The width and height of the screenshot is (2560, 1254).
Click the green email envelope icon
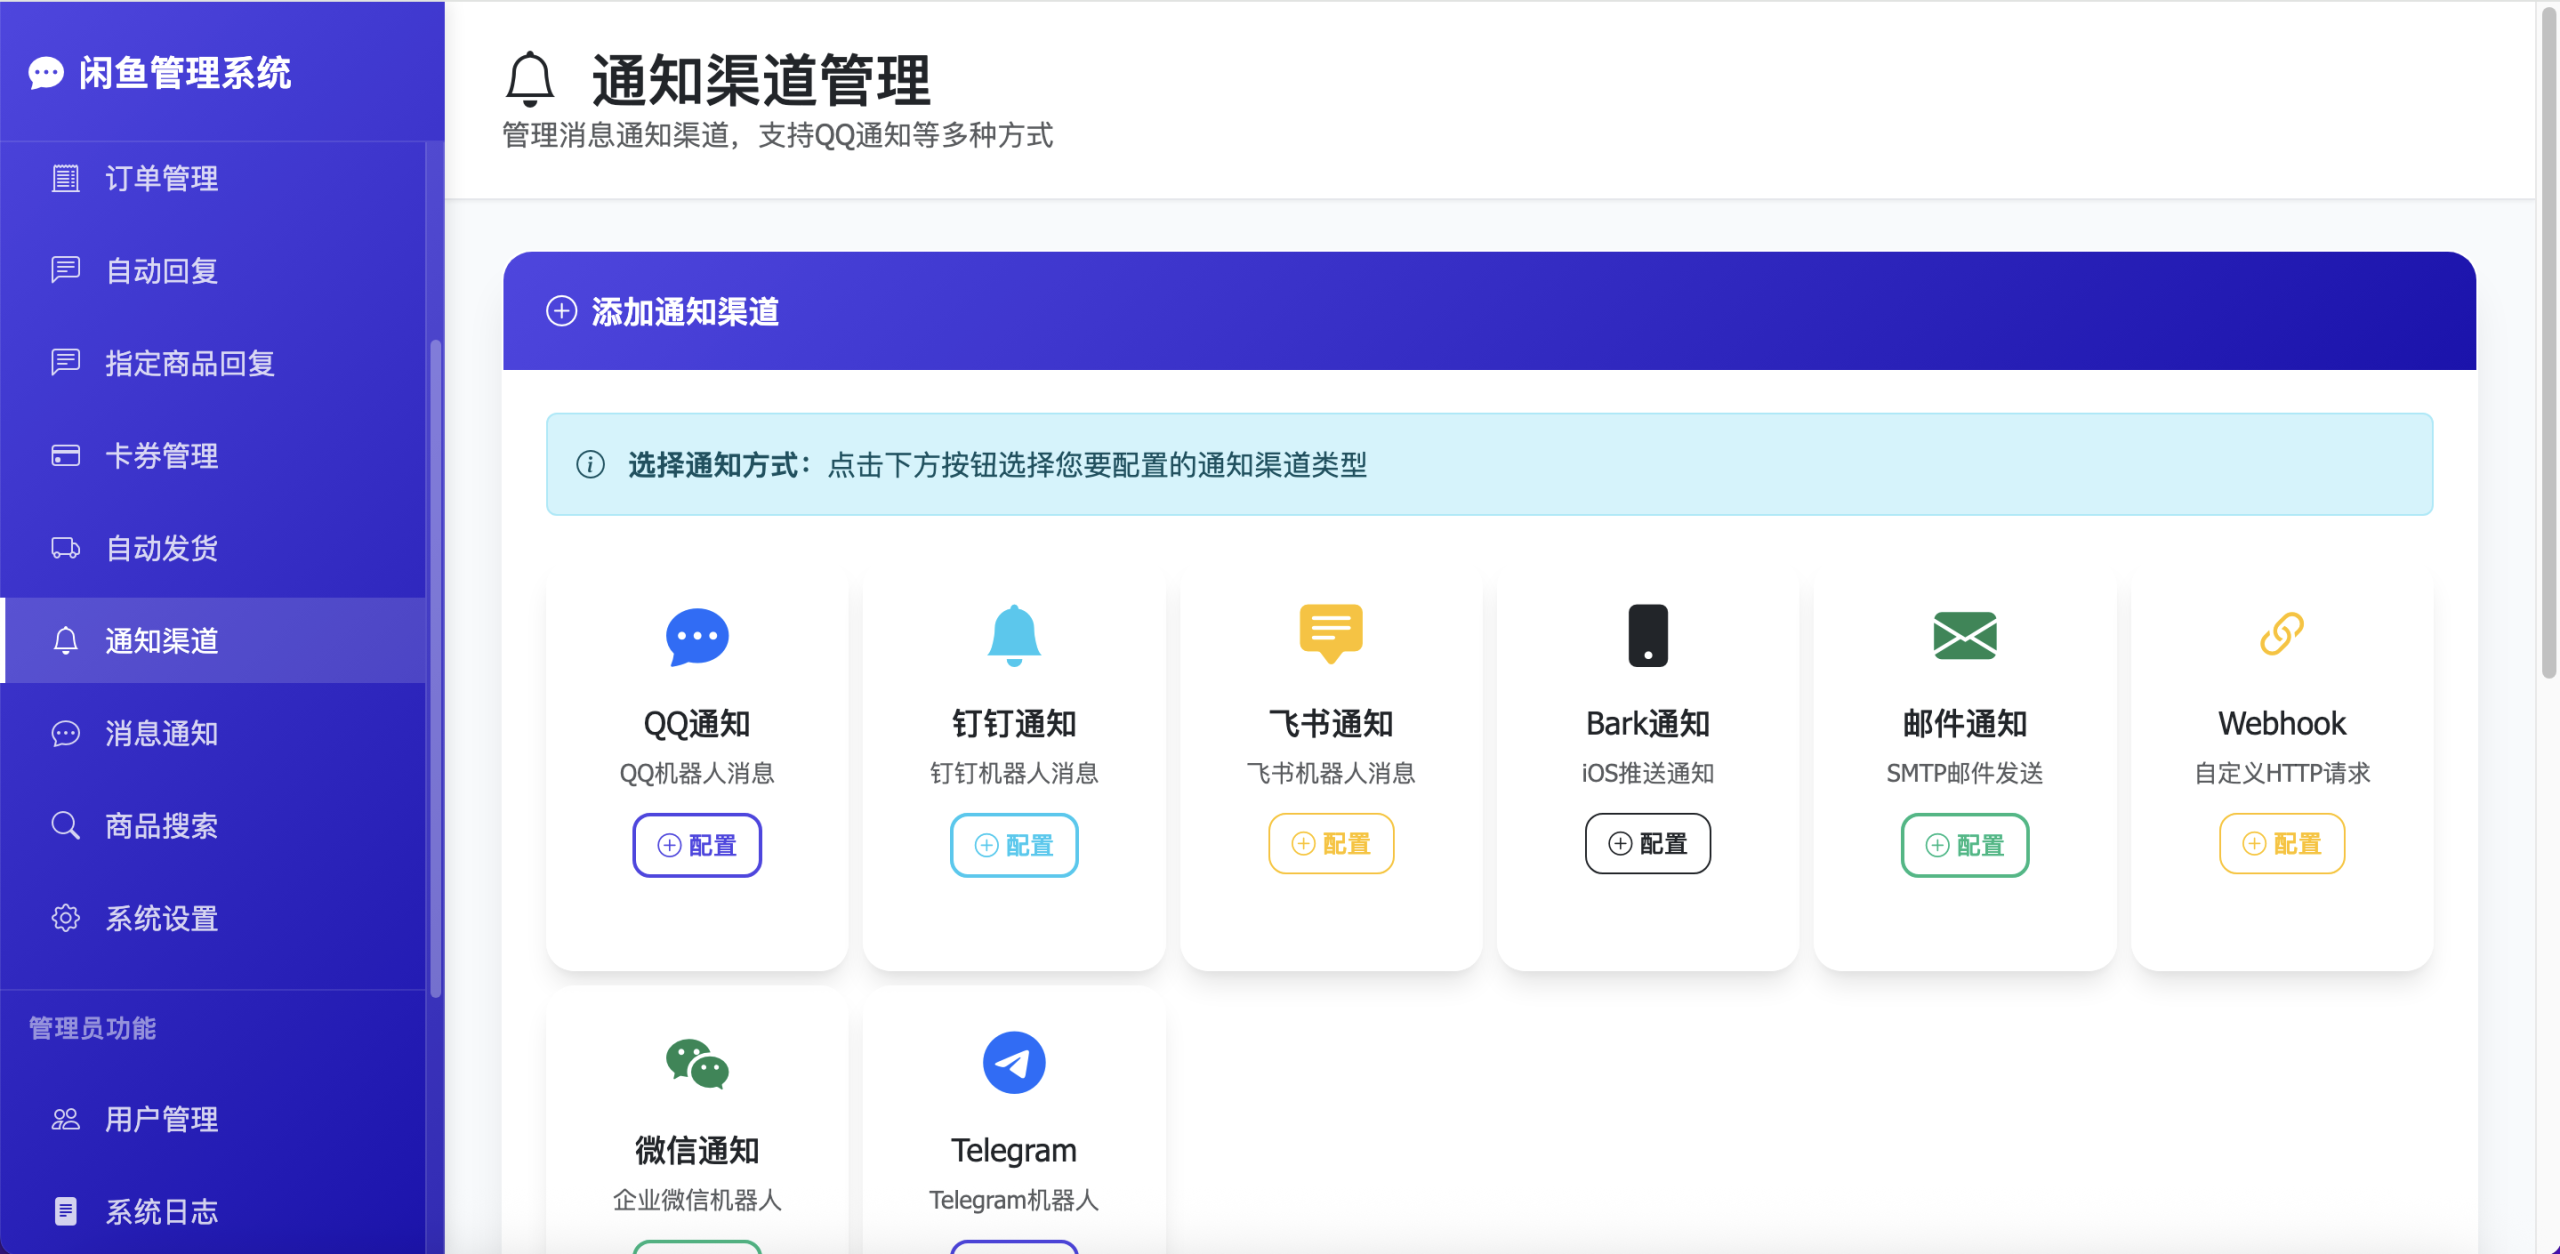pos(1965,636)
